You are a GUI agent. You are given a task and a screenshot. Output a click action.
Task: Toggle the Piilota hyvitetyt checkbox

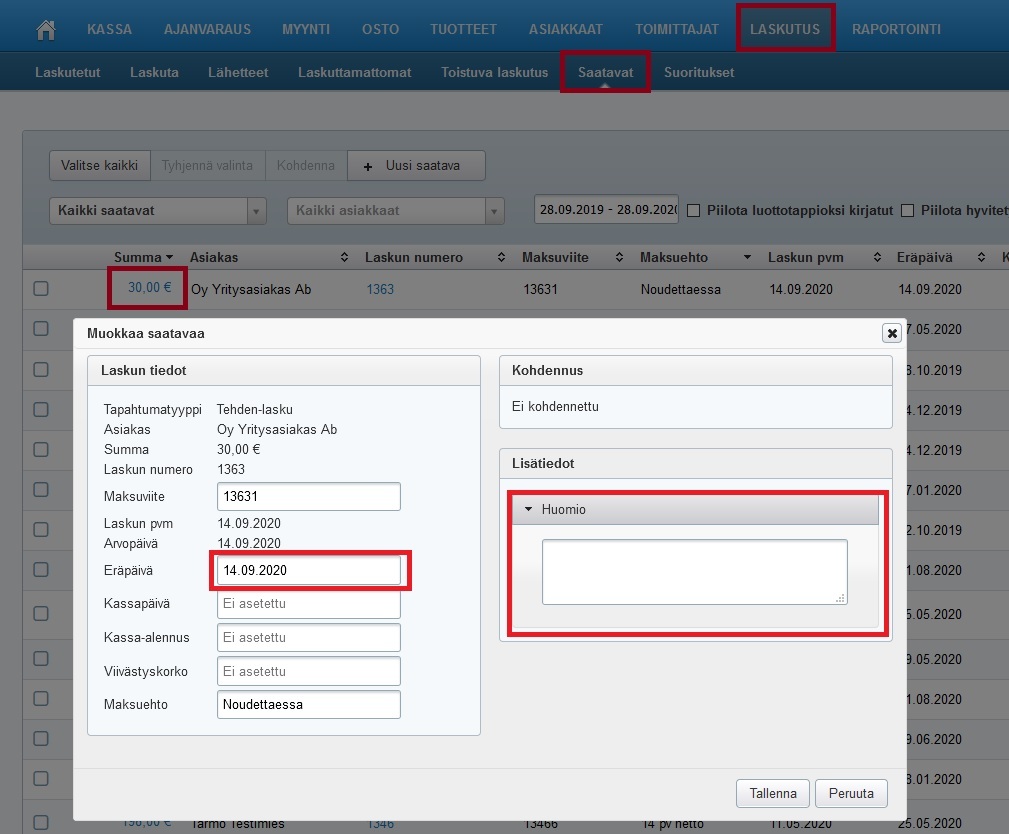[x=908, y=210]
